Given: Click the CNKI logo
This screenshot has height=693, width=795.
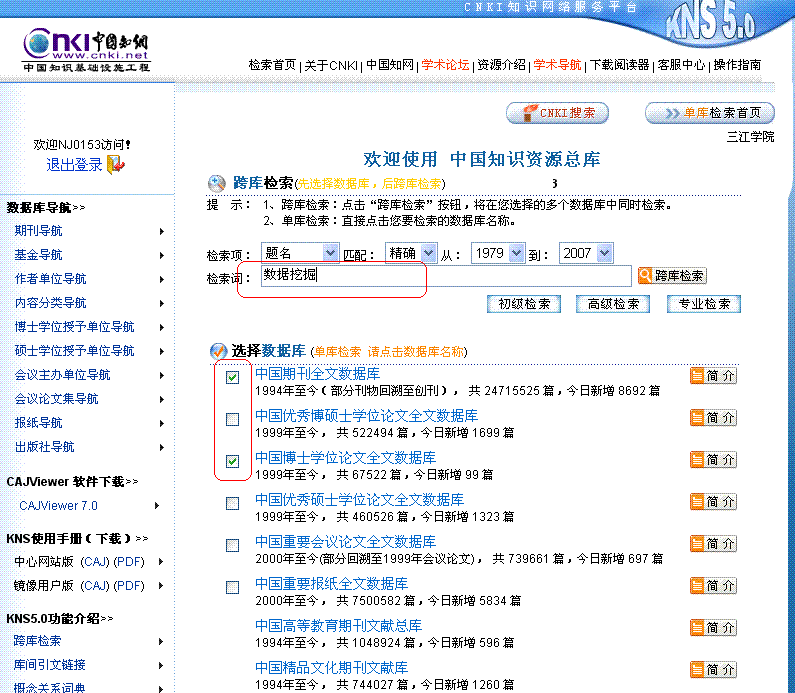Looking at the screenshot, I should coord(86,50).
